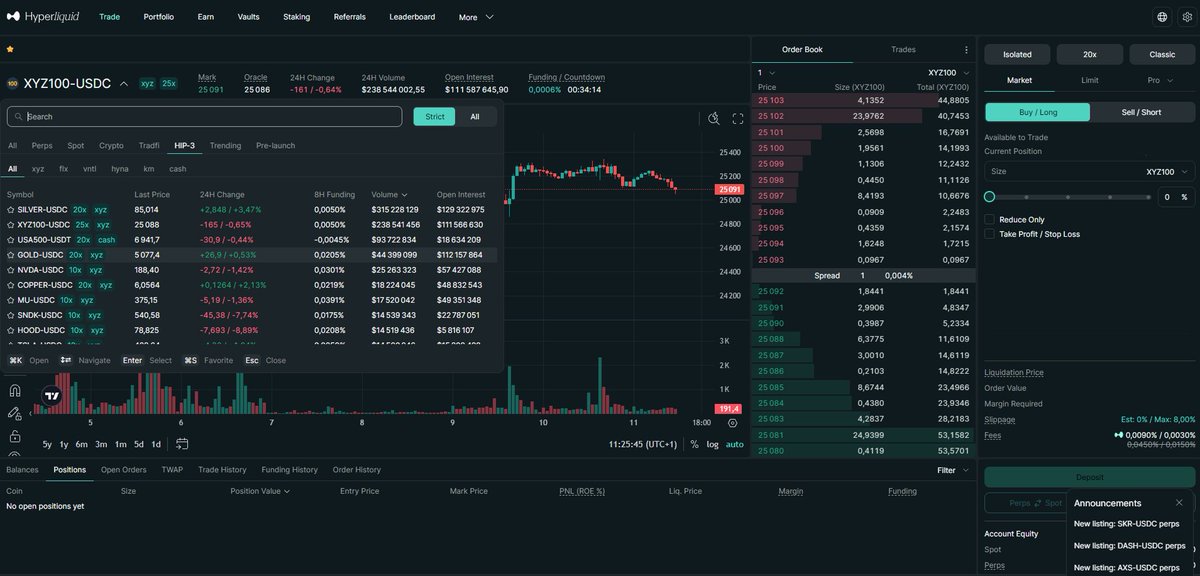The height and width of the screenshot is (576, 1200).
Task: Click inside the market Search field
Action: pyautogui.click(x=204, y=117)
